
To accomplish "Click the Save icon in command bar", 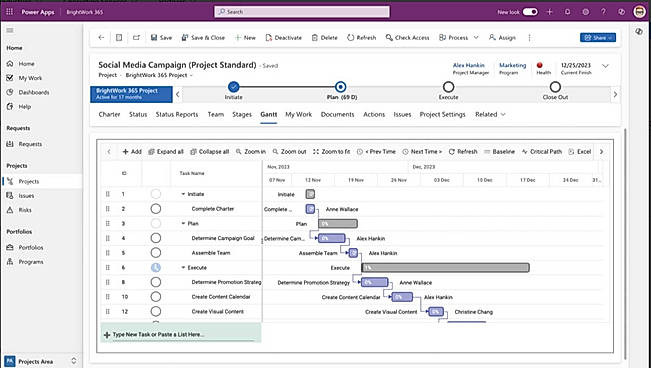I will coord(154,37).
